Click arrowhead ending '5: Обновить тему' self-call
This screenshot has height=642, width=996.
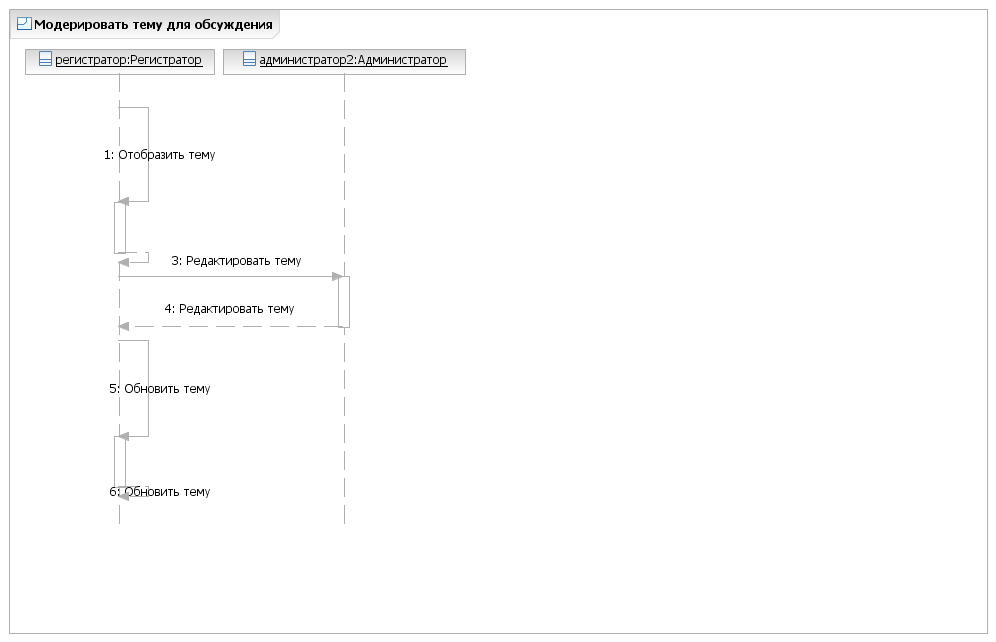pyautogui.click(x=124, y=436)
